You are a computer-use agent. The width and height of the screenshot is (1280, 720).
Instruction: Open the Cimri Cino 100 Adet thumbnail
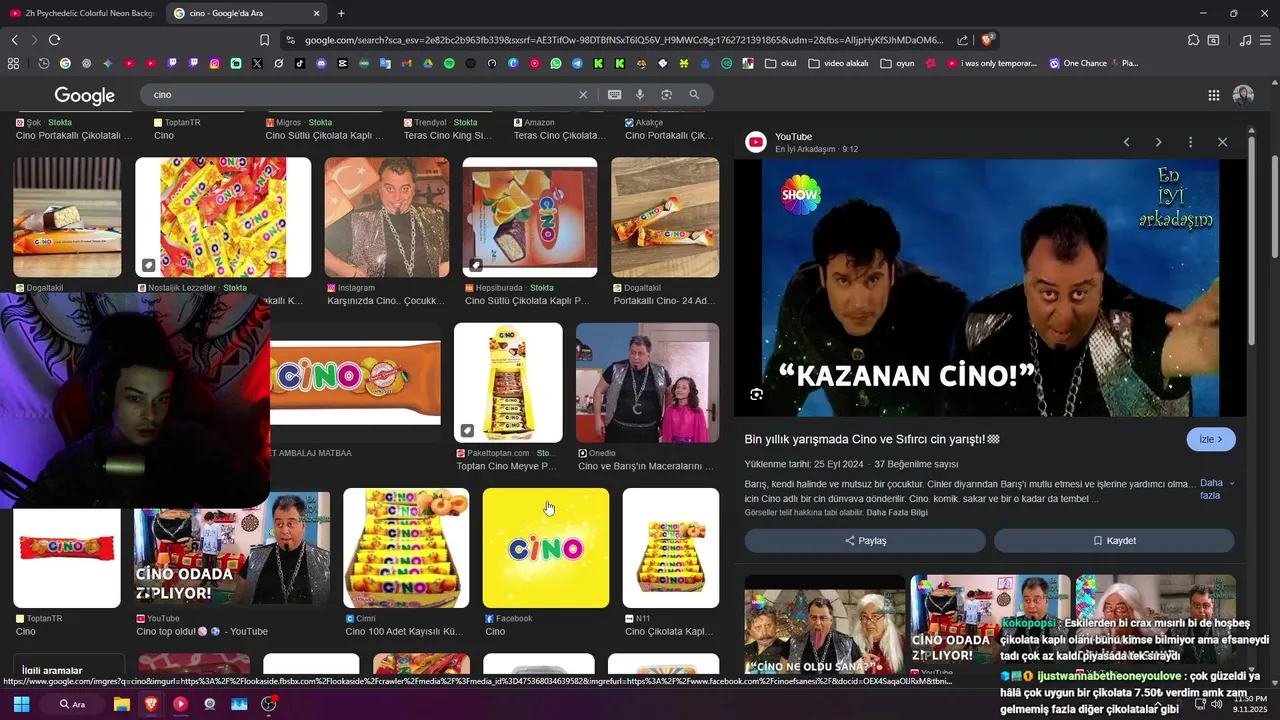coord(406,548)
